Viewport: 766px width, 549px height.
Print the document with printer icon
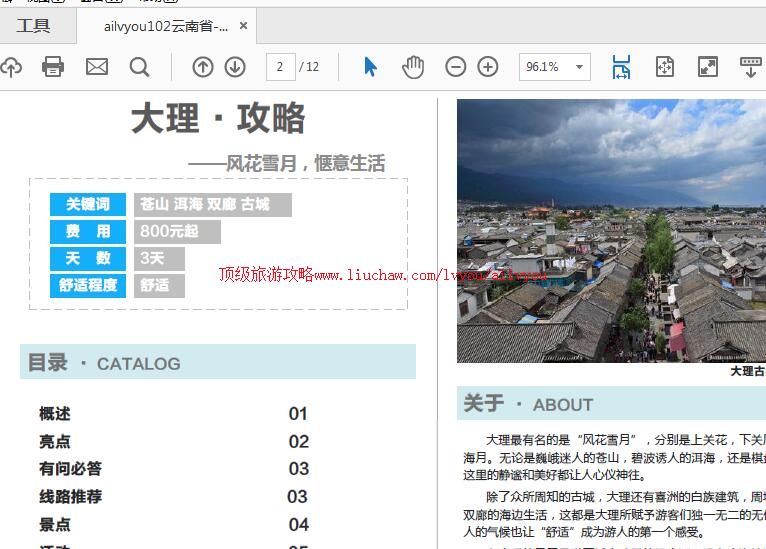point(53,67)
